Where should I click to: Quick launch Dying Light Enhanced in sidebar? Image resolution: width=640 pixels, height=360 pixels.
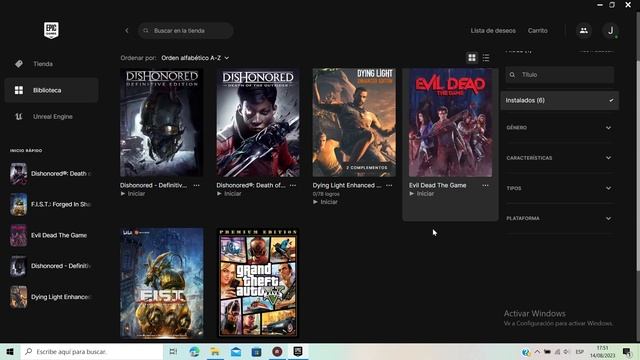(51, 297)
